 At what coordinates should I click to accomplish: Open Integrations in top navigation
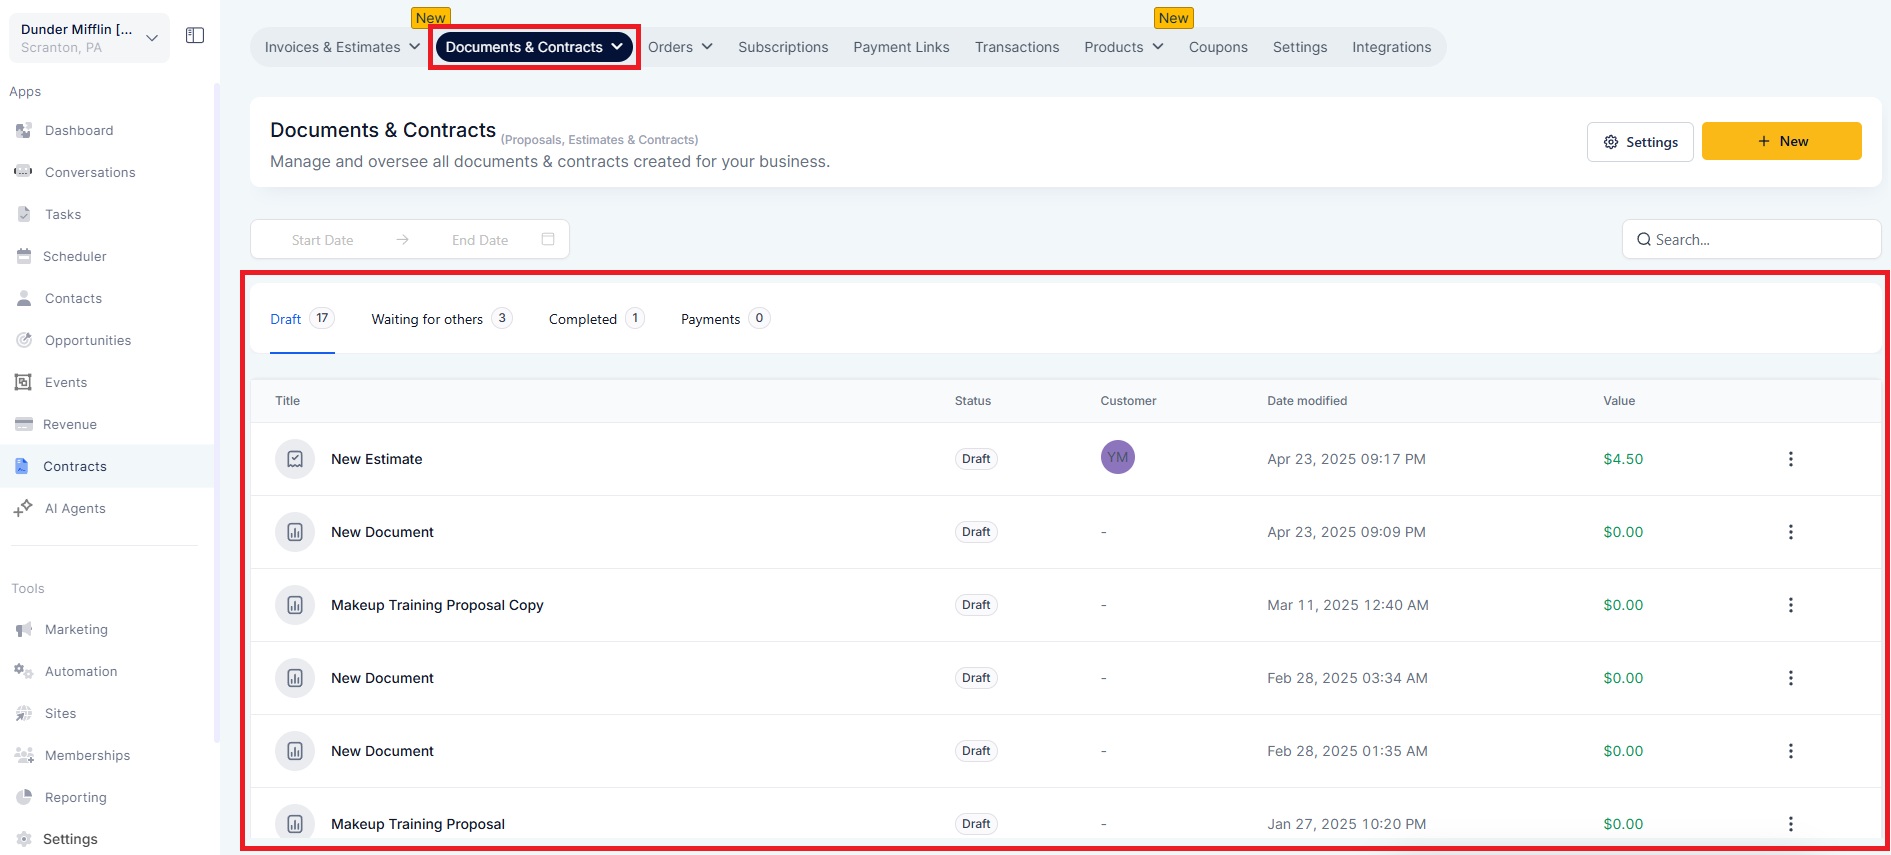click(1391, 47)
